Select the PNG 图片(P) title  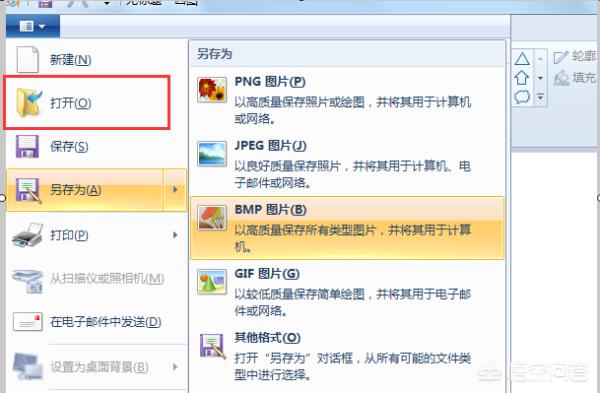click(270, 82)
